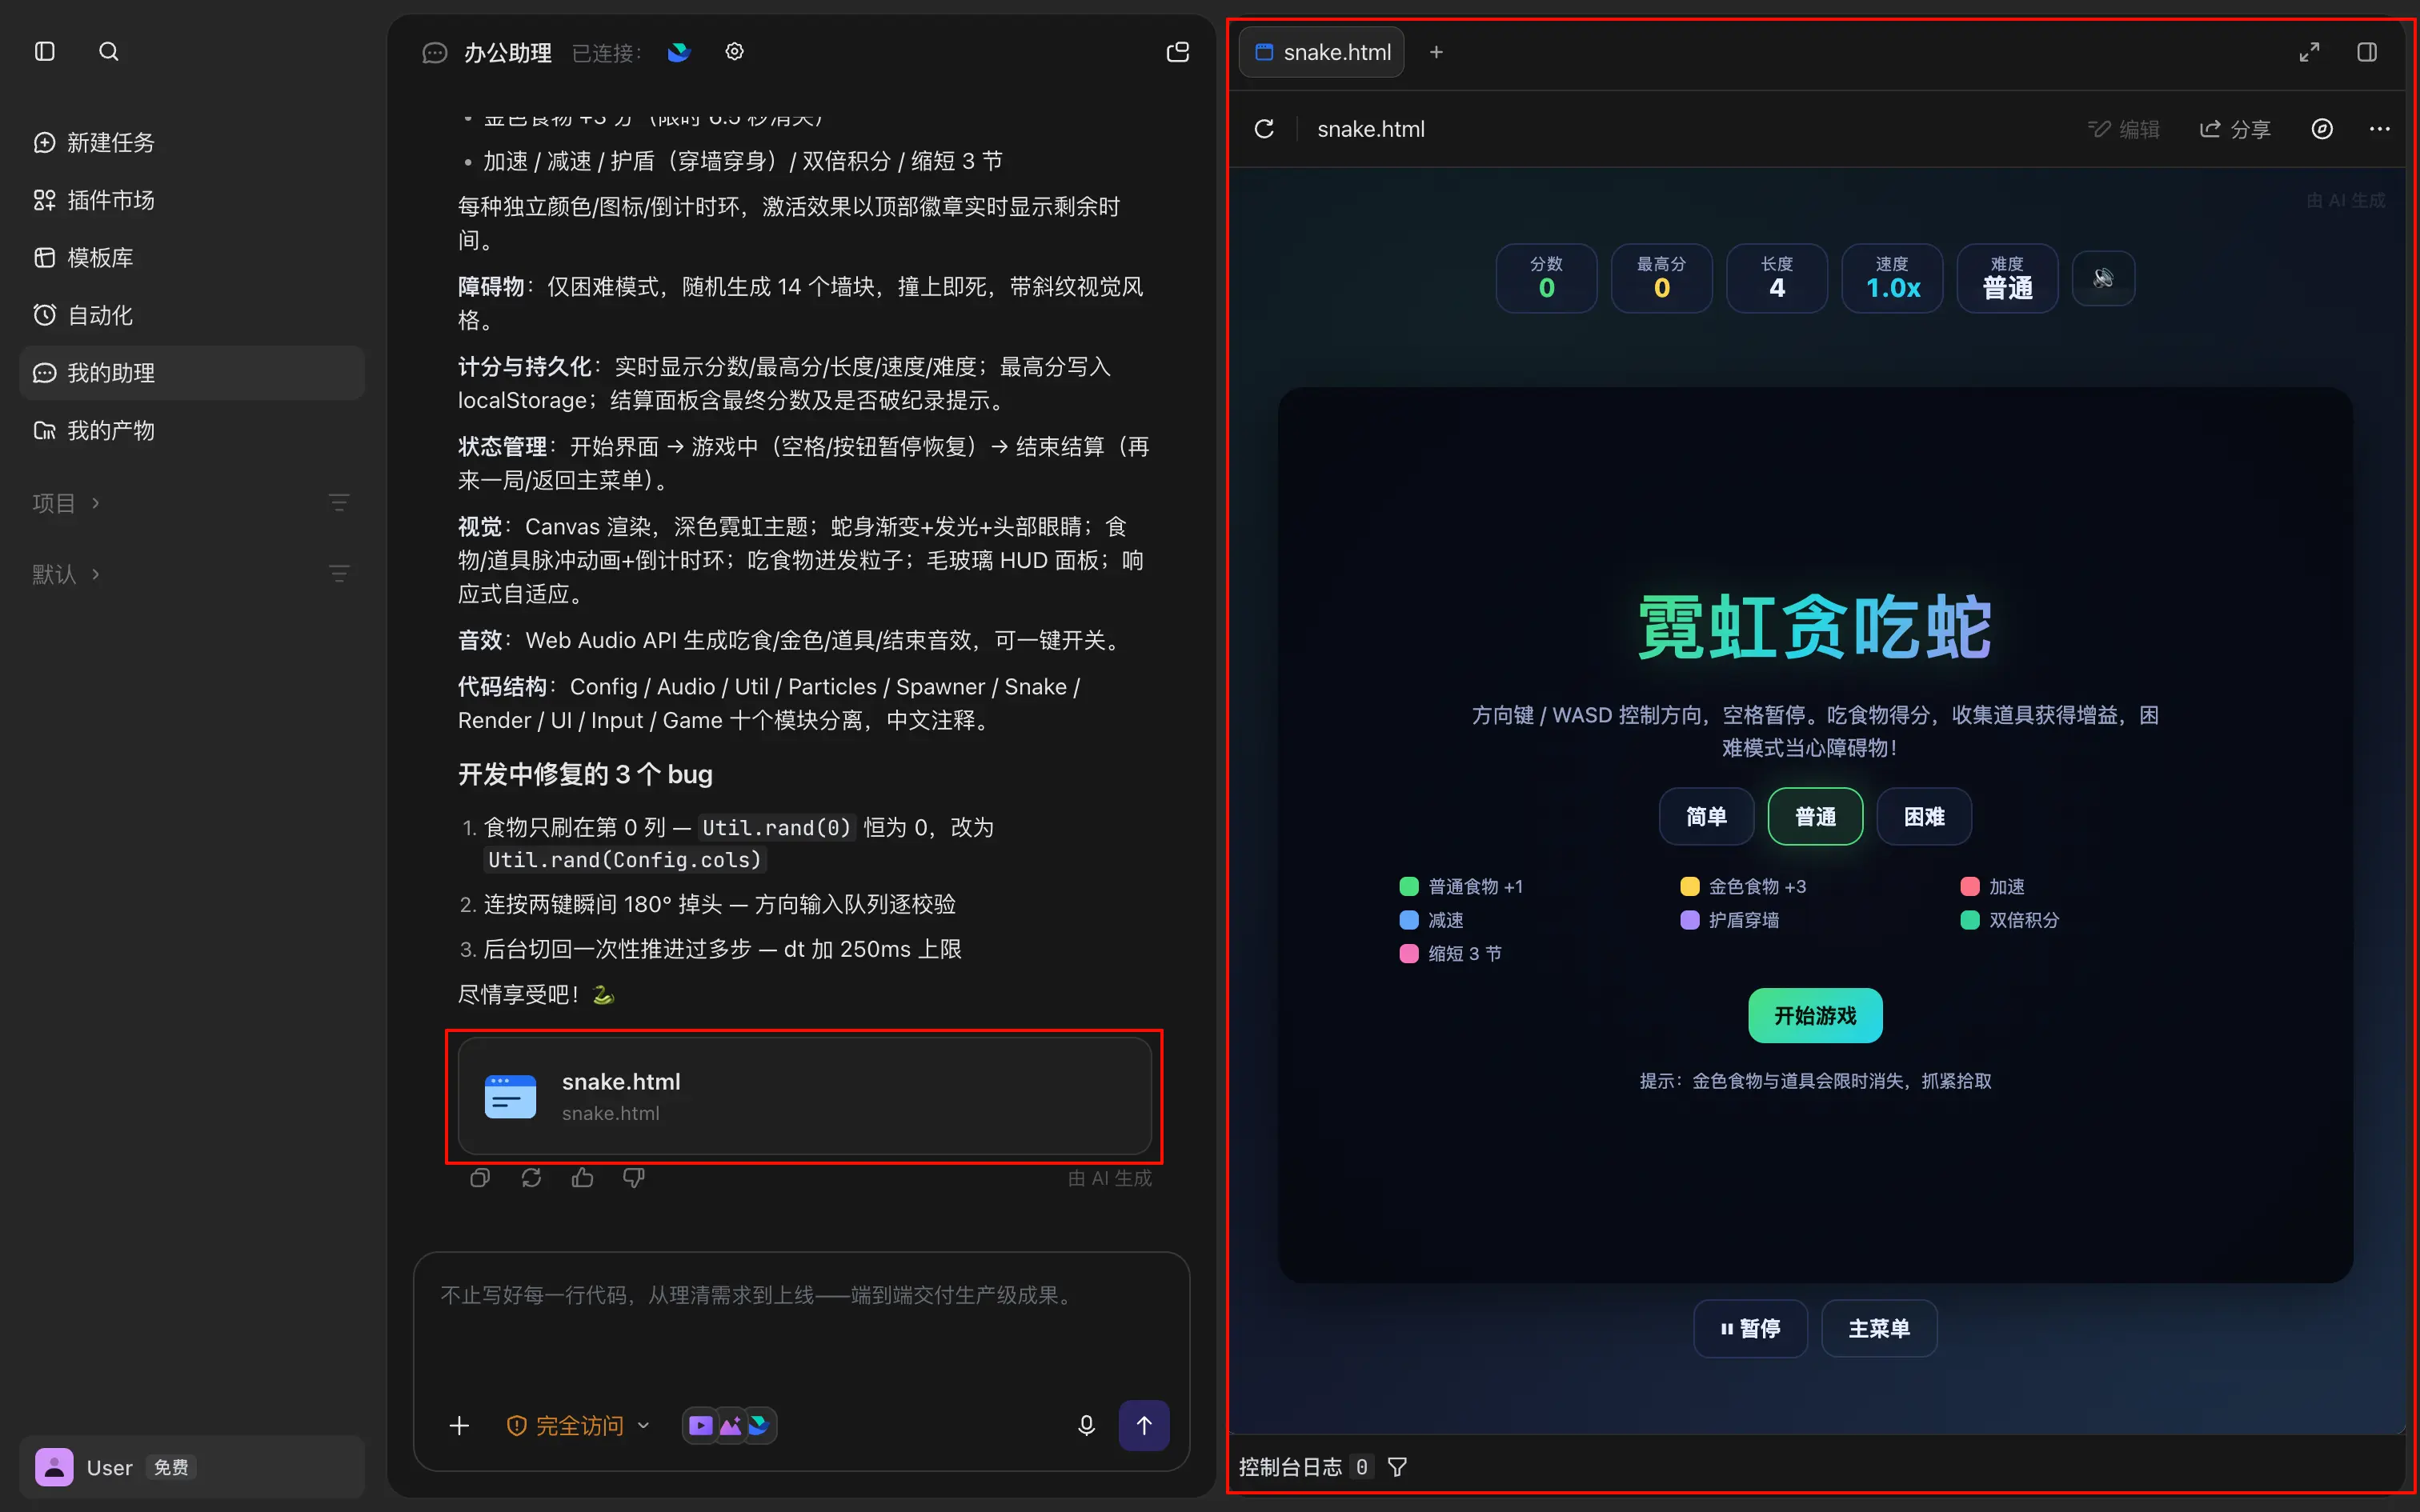Go to 模板库 in the sidebar
This screenshot has height=1512, width=2420.
pyautogui.click(x=192, y=258)
